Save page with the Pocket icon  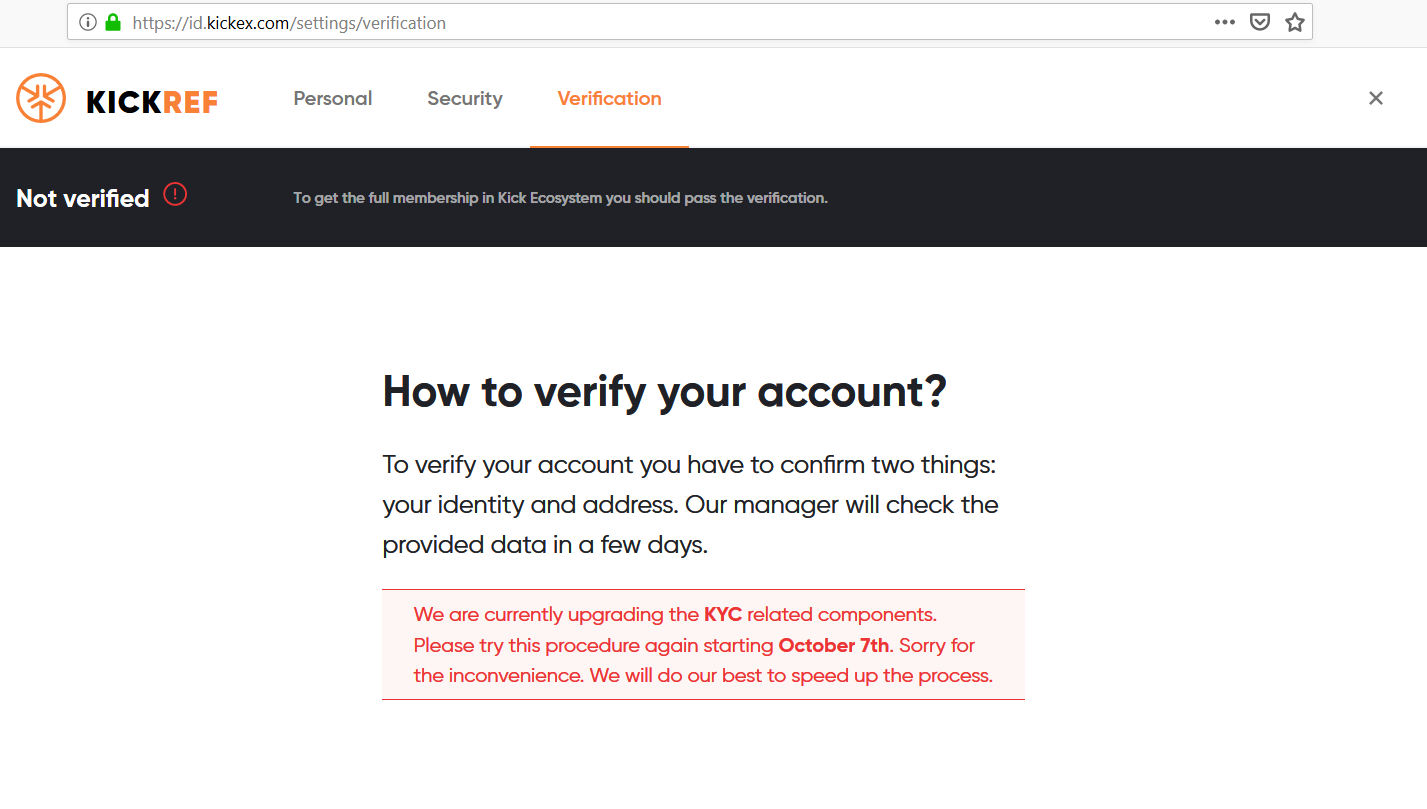pyautogui.click(x=1260, y=22)
